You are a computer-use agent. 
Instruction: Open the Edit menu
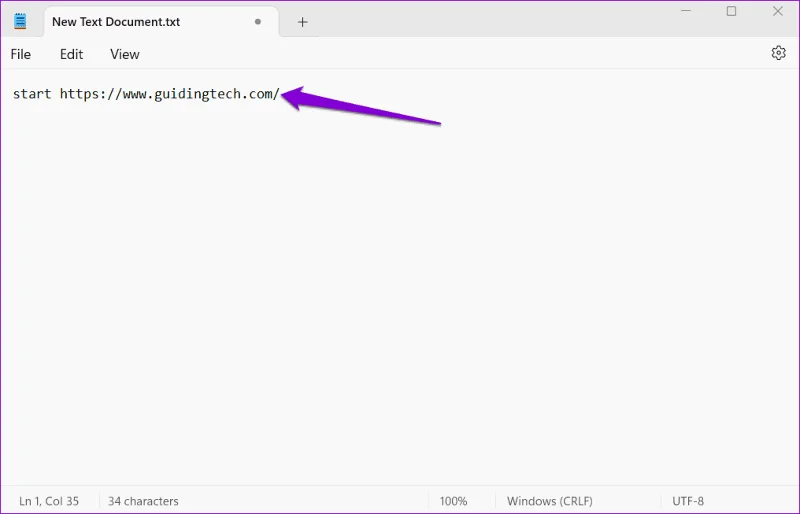71,54
